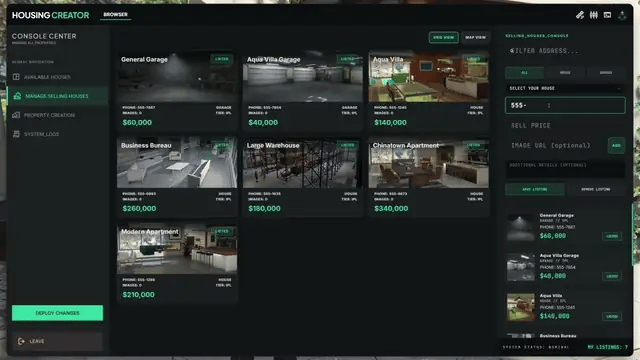Select the Garage filter tab

click(x=606, y=73)
